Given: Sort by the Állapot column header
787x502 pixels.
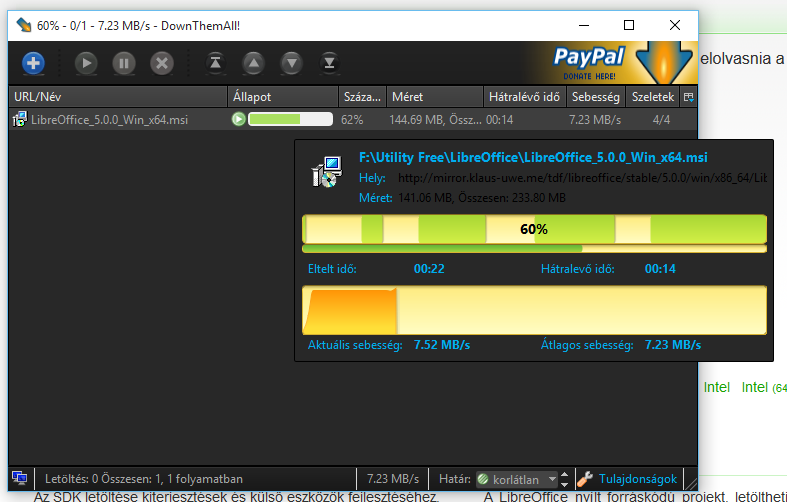Looking at the screenshot, I should (283, 97).
